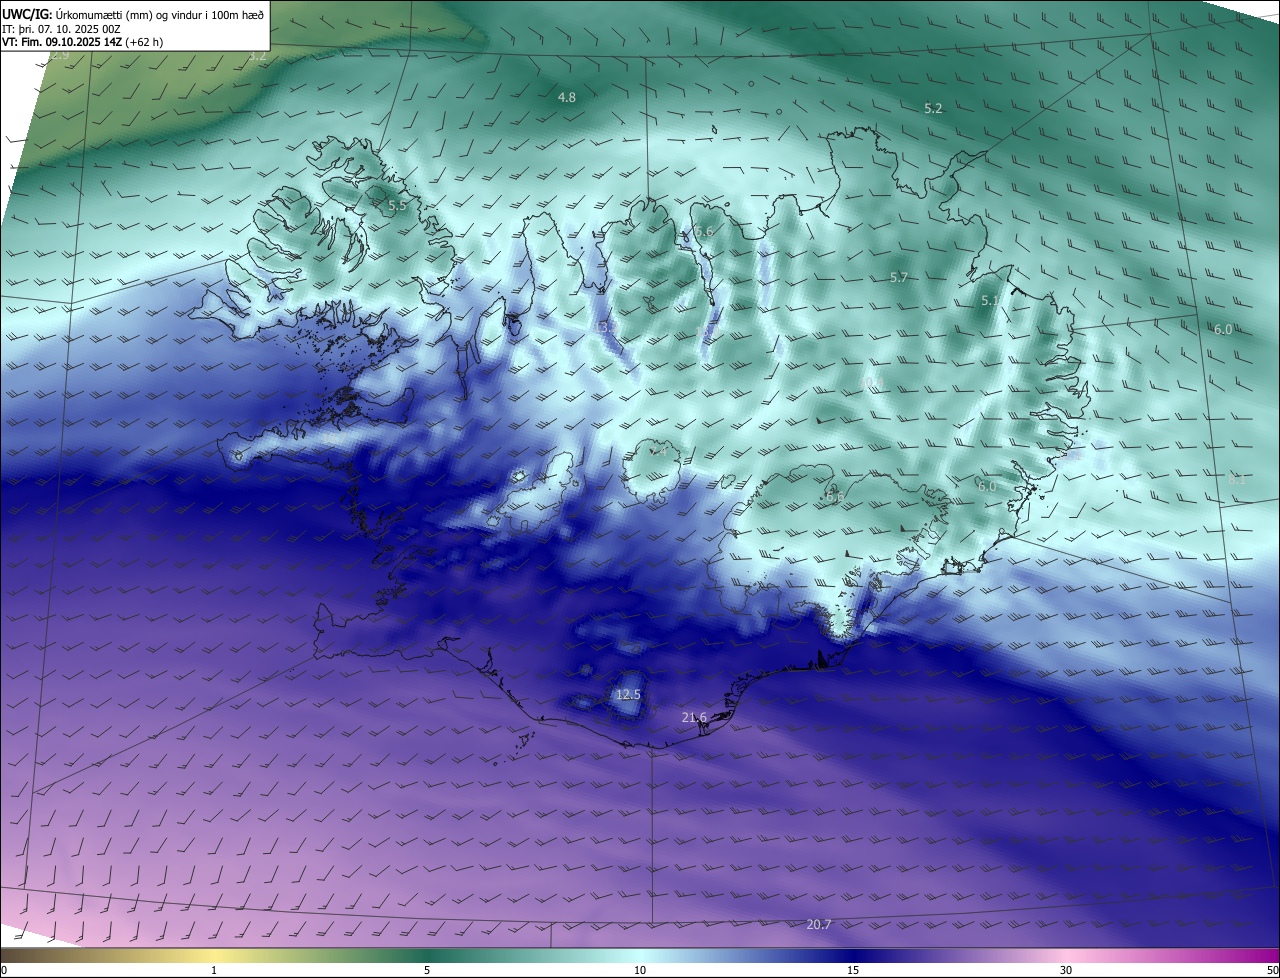Click the initialization time line "IT: þri. 07. 10. 2025 00Z"
This screenshot has width=1280, height=978.
point(62,29)
